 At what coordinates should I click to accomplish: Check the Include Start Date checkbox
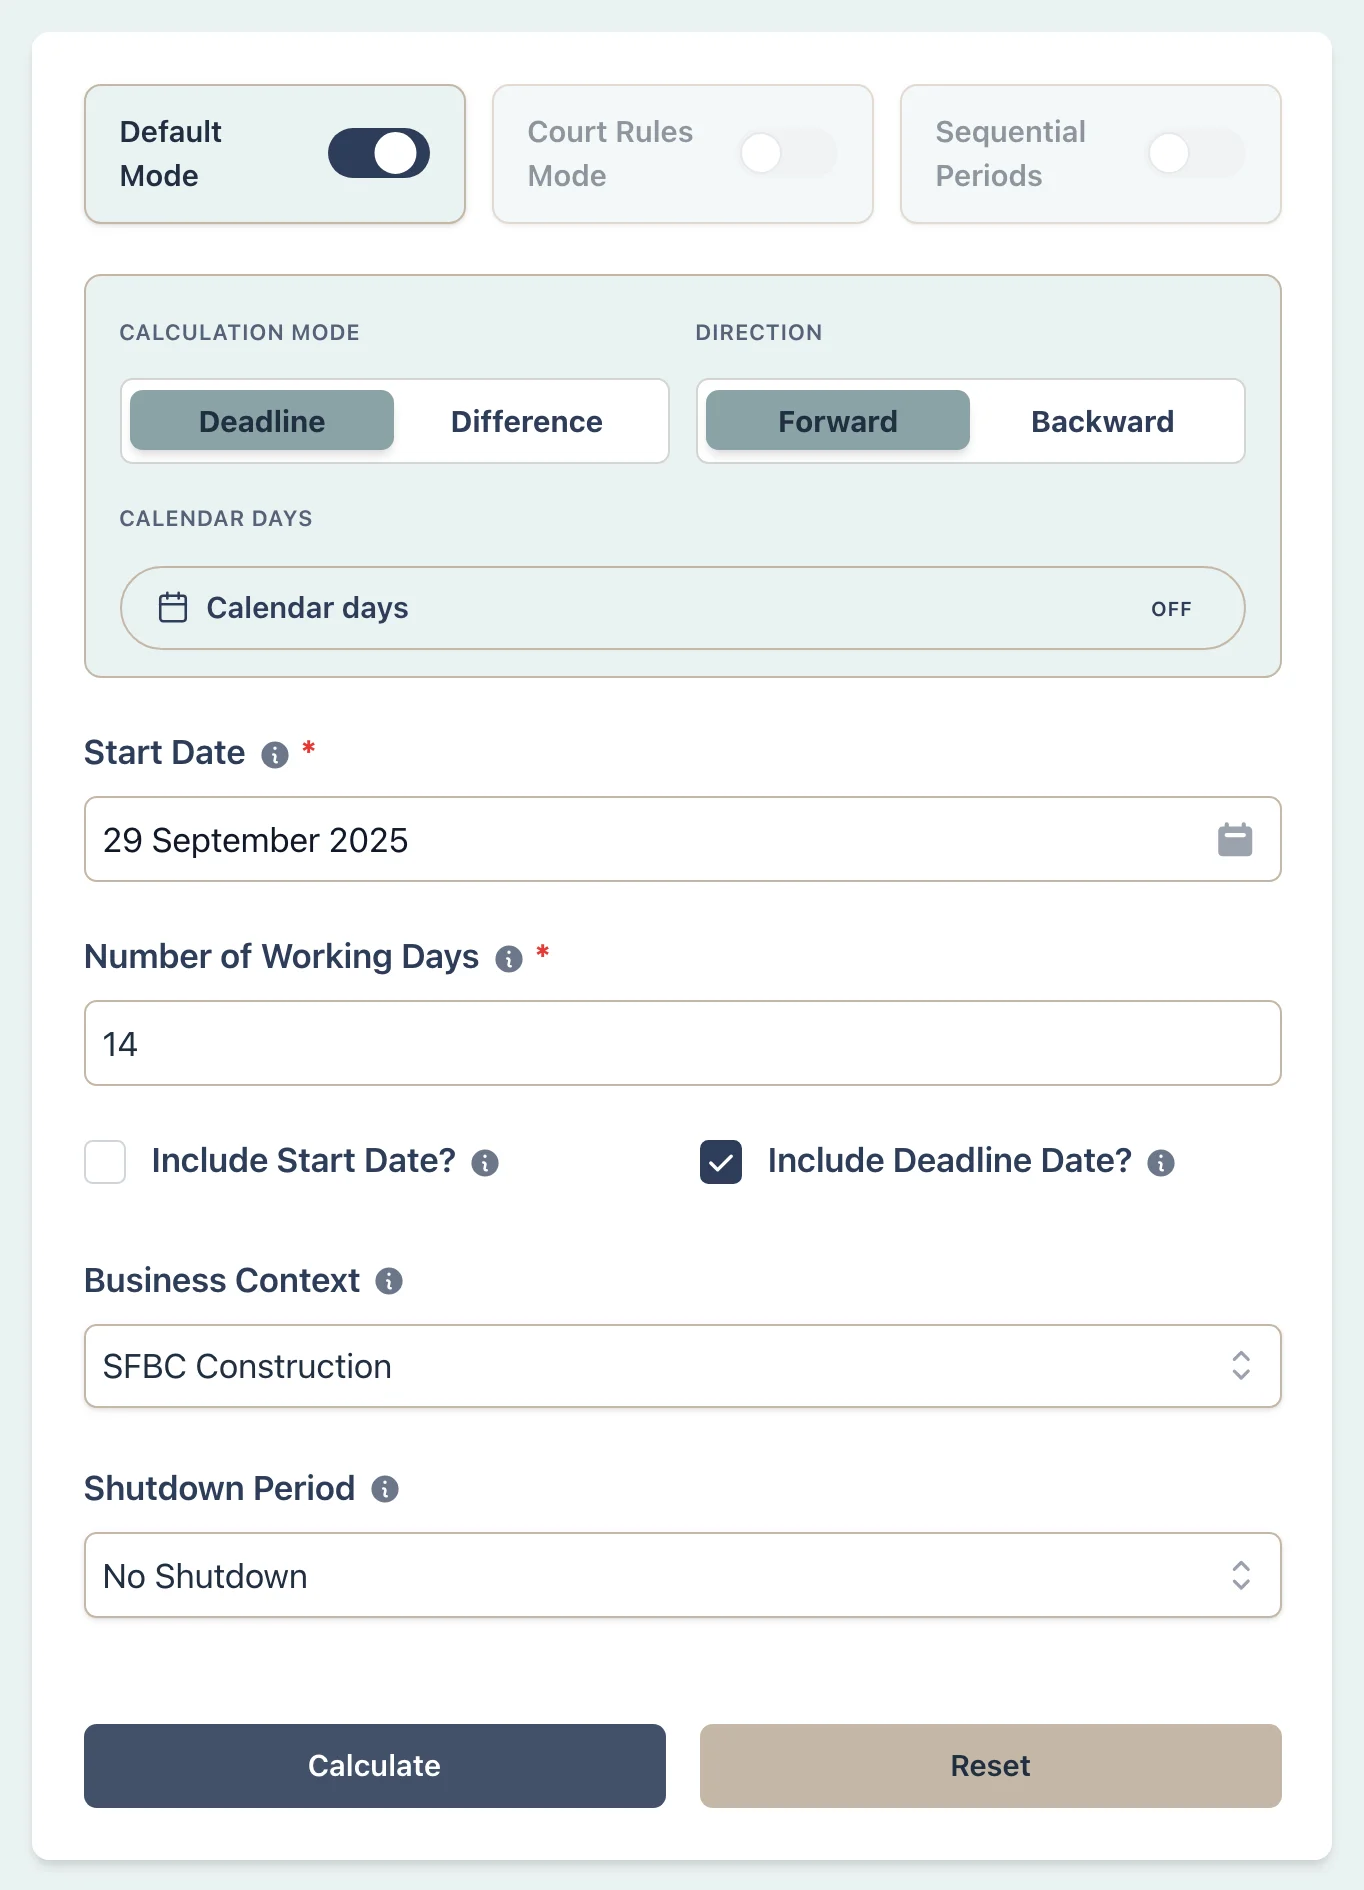coord(104,1163)
